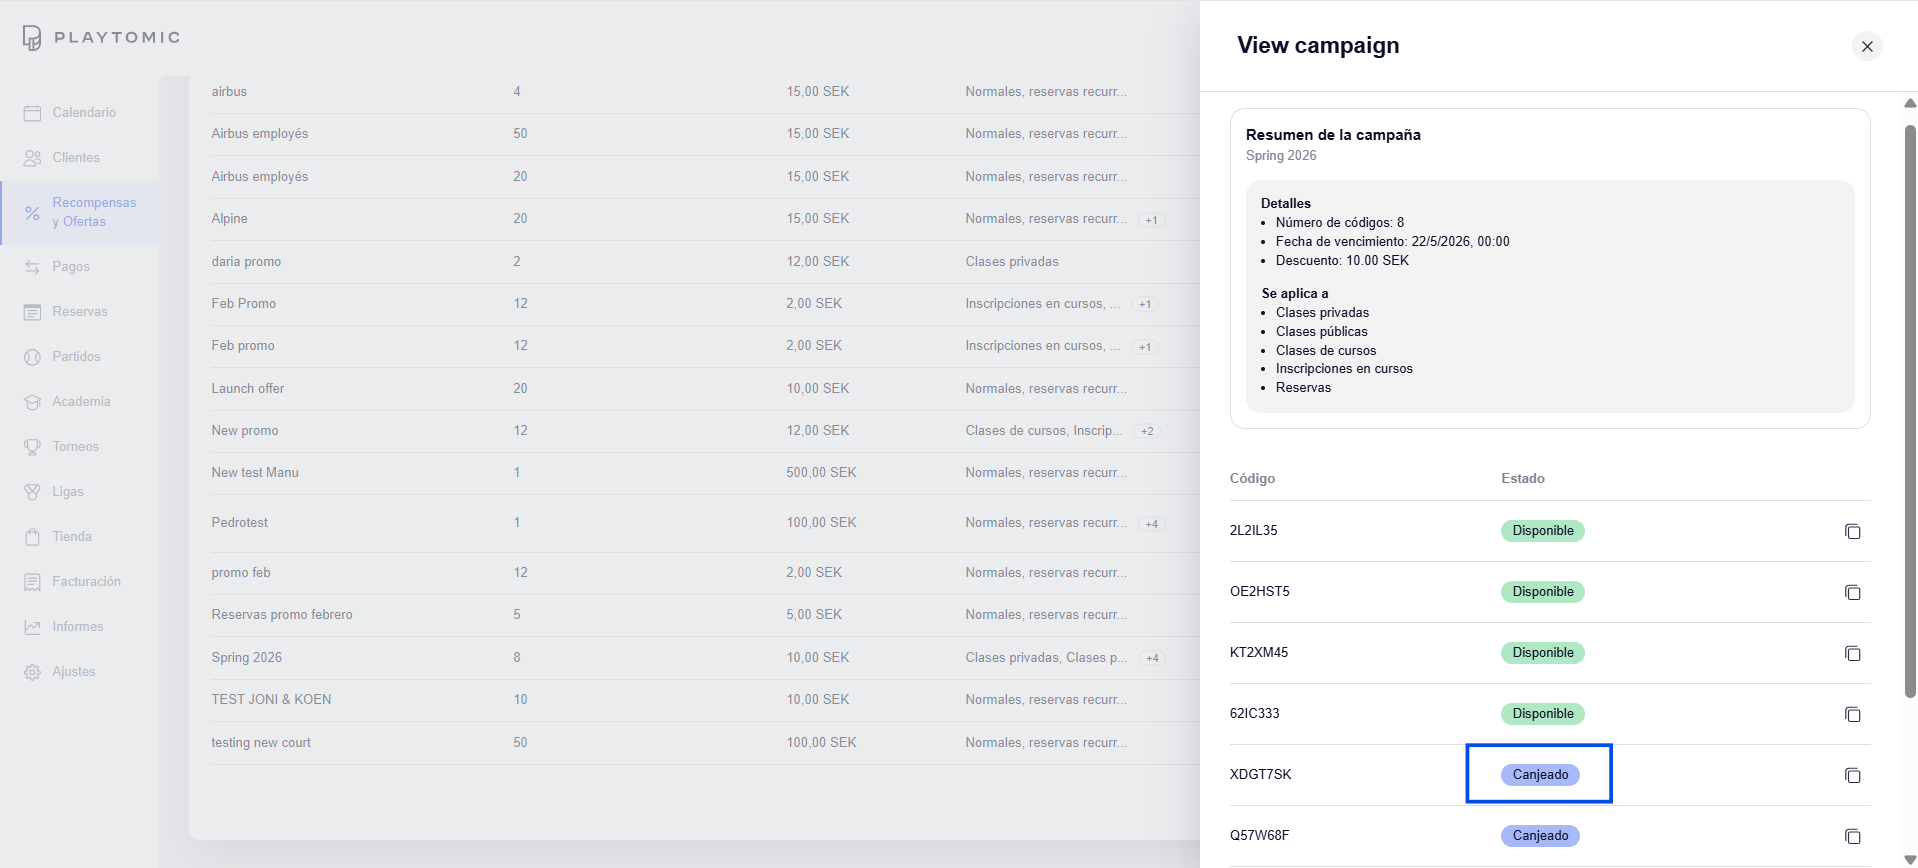Go to Clientes section
Viewport: 1918px width, 868px height.
click(x=76, y=158)
